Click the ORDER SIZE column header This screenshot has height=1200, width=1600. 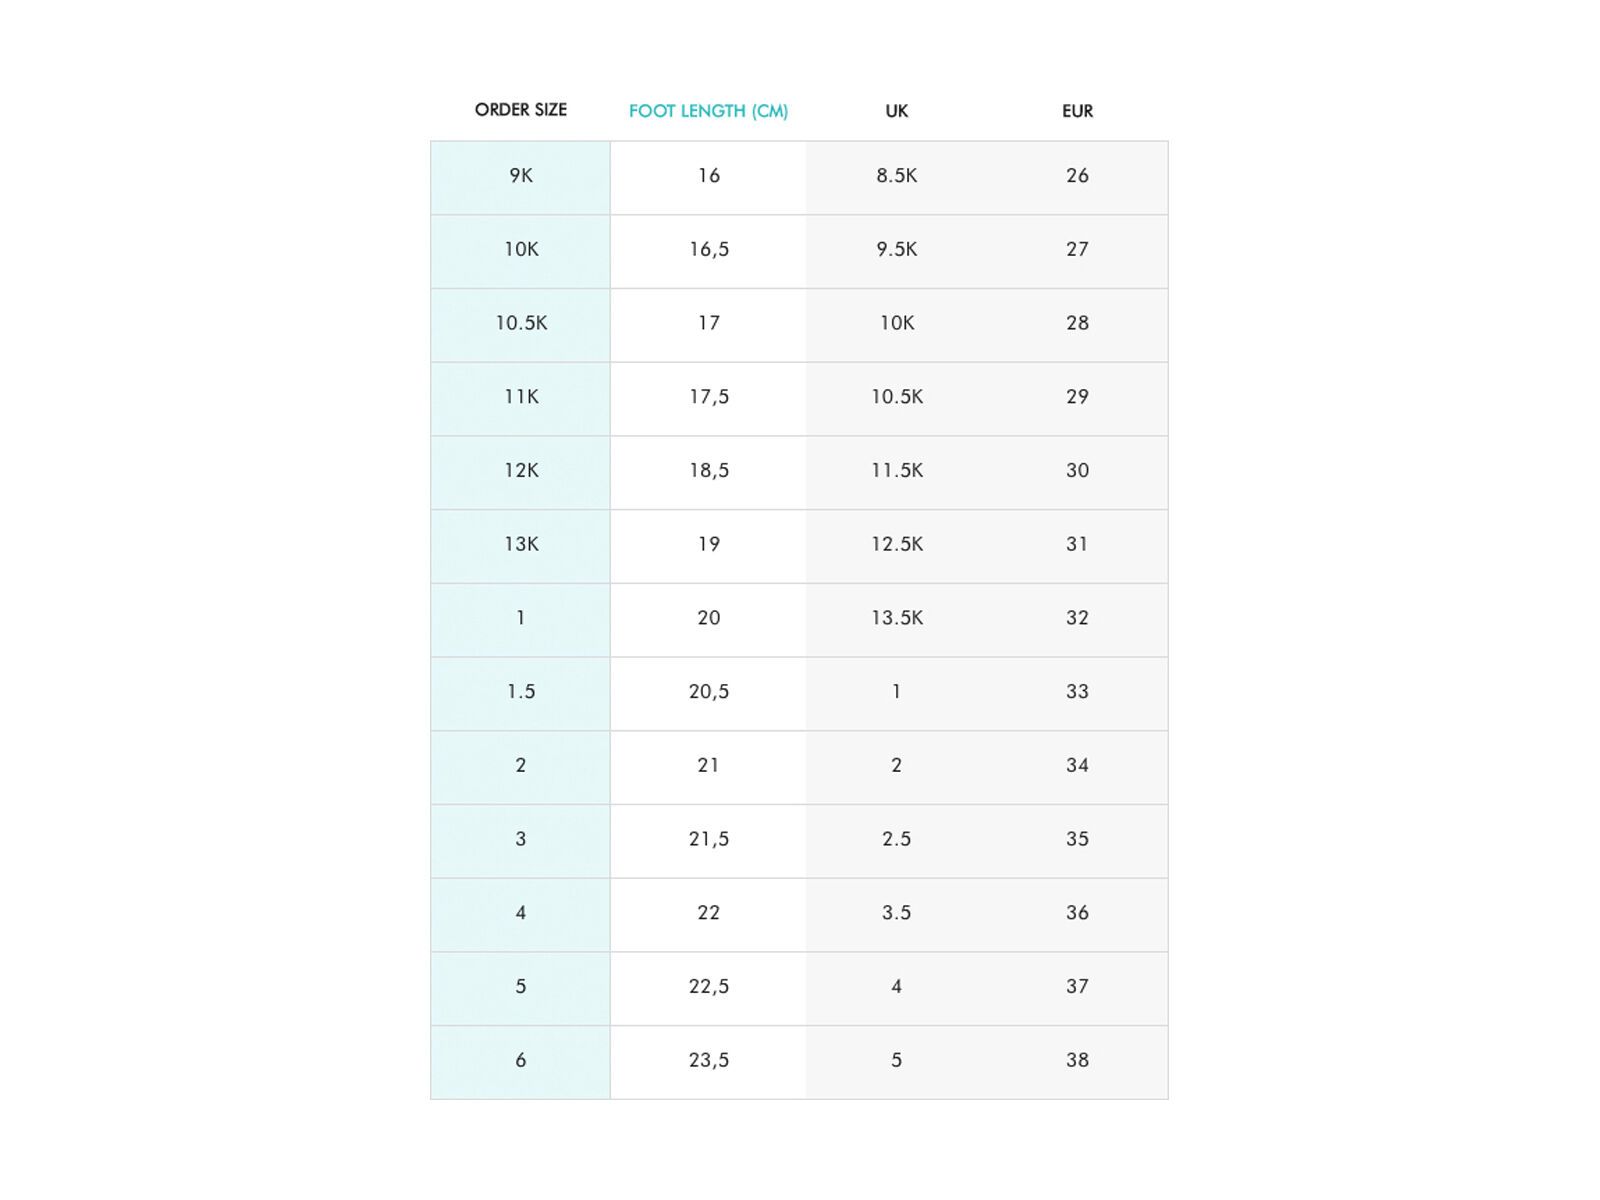point(520,110)
